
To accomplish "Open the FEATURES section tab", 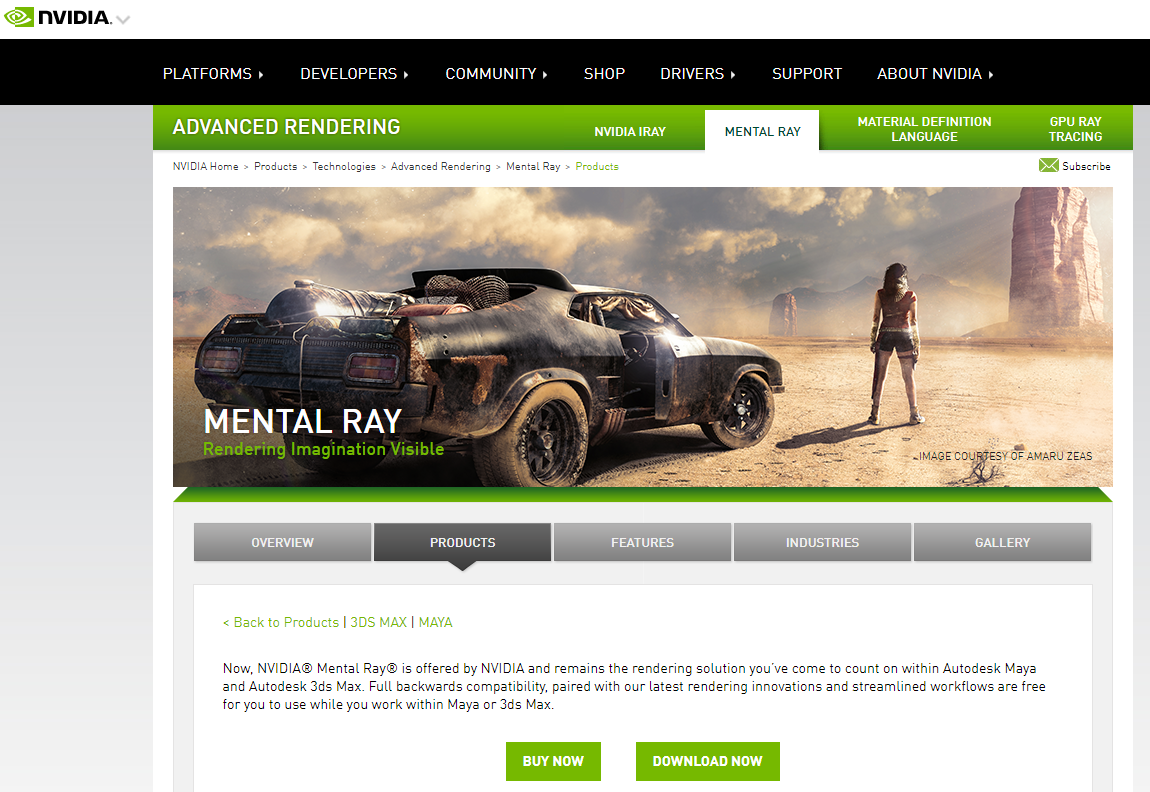I will click(642, 542).
